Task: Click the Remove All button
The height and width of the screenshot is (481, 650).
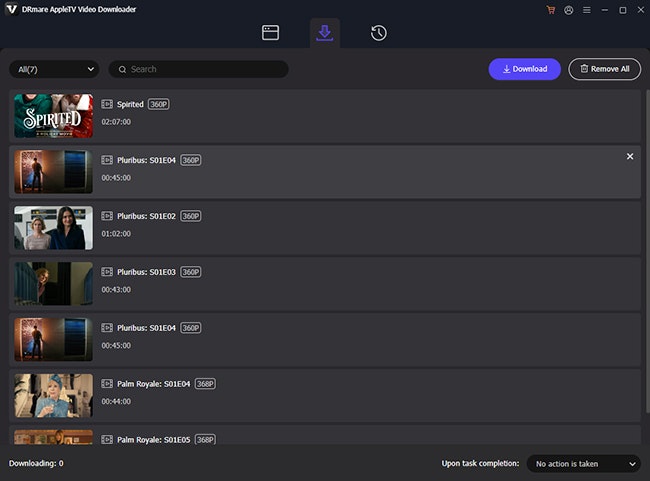Action: click(x=604, y=69)
